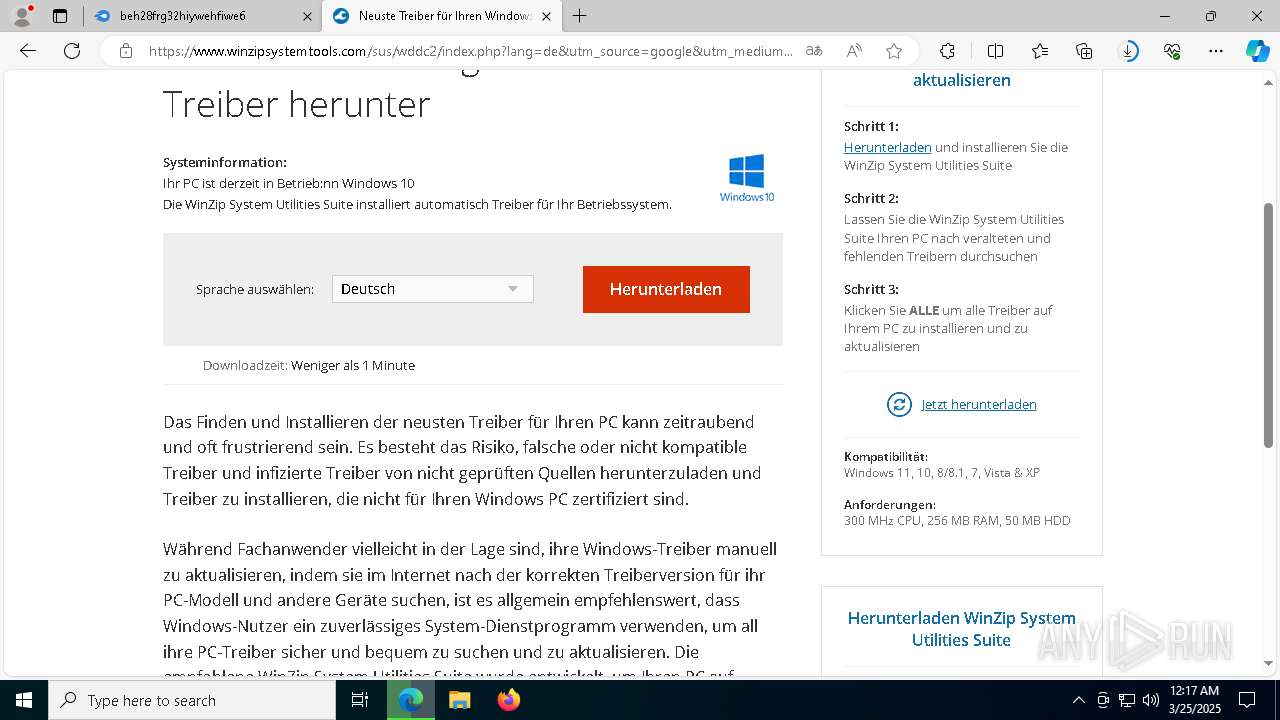This screenshot has height=720, width=1280.
Task: Follow Herunterladen link in Schritt 1
Action: pyautogui.click(x=887, y=147)
